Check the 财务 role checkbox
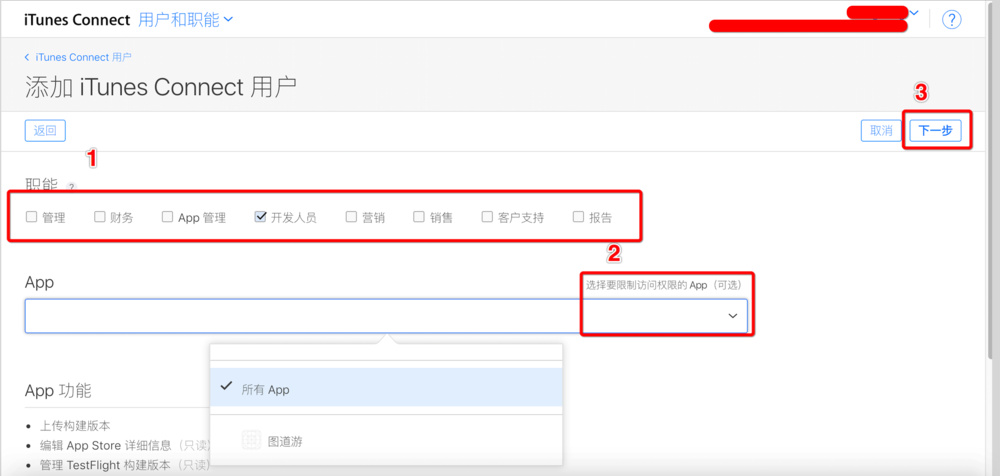This screenshot has height=476, width=1000. click(99, 217)
